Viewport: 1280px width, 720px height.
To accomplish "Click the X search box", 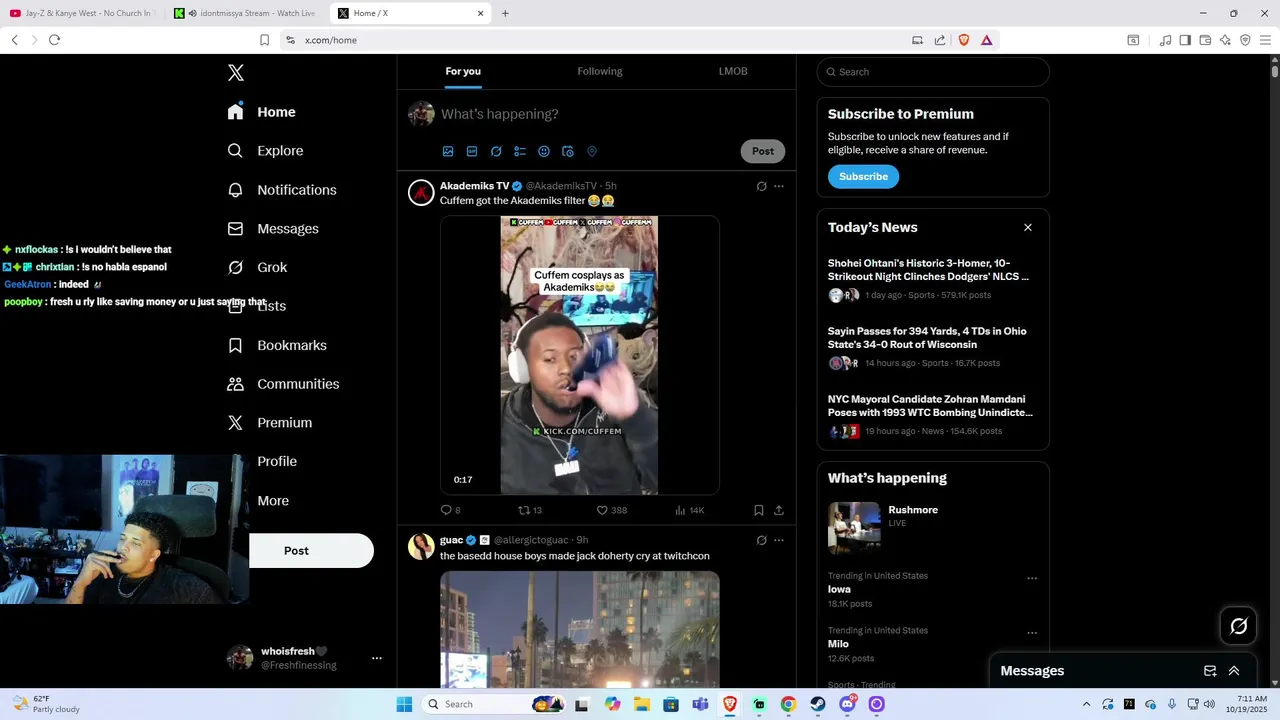I will point(933,72).
